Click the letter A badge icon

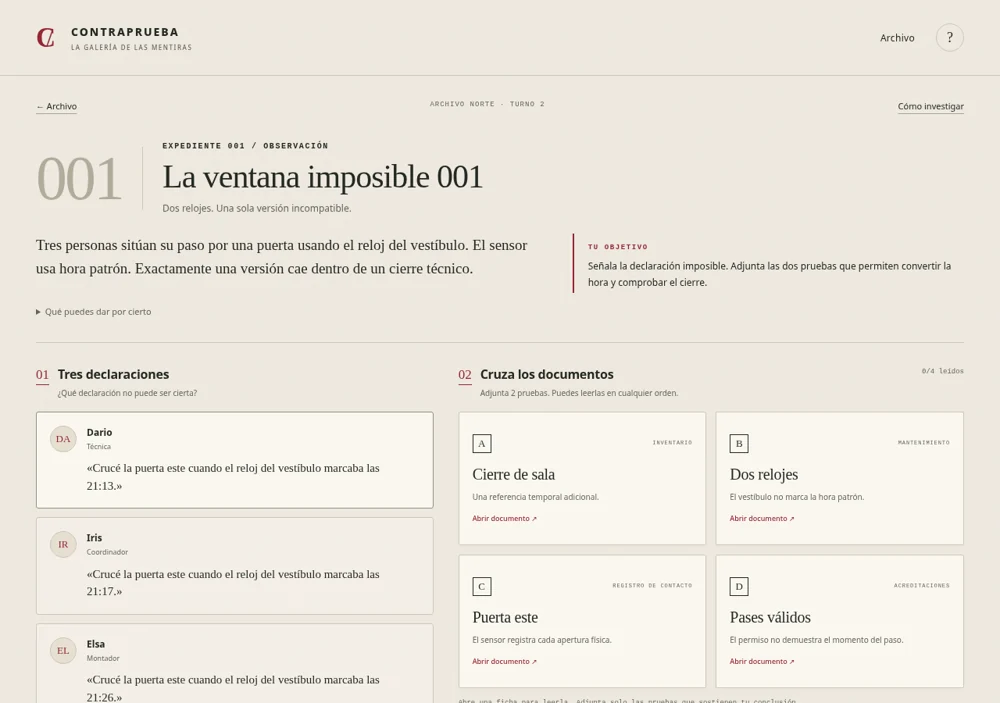click(482, 443)
